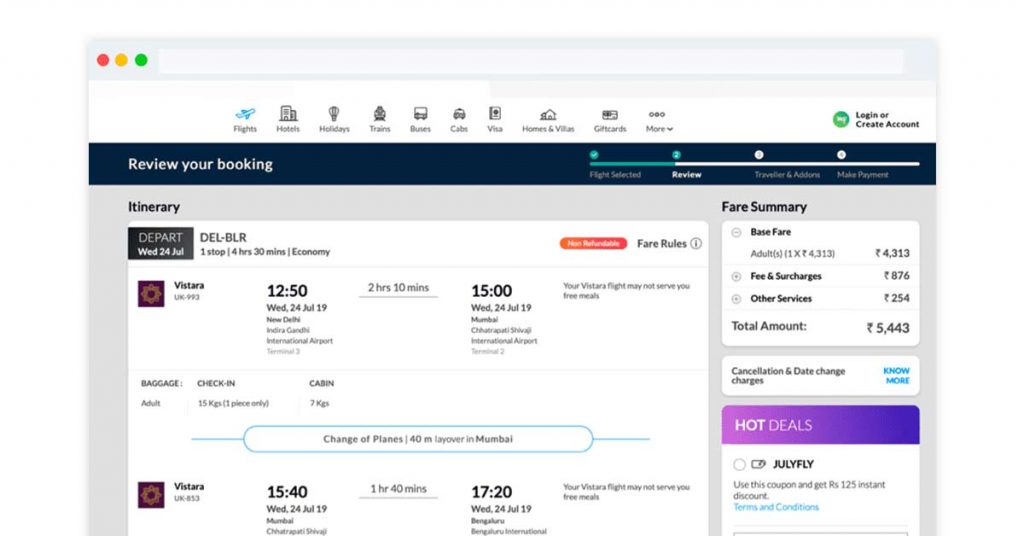
Task: Click Login or Create Account
Action: coord(886,120)
